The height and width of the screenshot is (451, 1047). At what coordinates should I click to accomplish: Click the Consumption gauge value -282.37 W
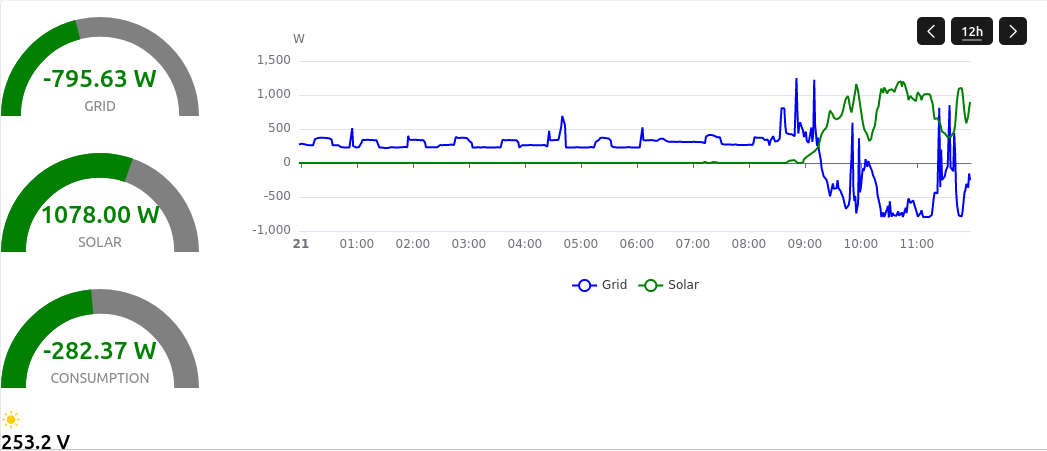(x=100, y=350)
